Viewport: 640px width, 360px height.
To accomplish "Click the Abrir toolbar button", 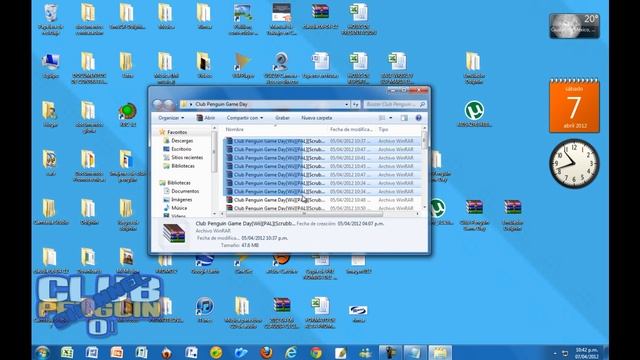I will (x=206, y=118).
